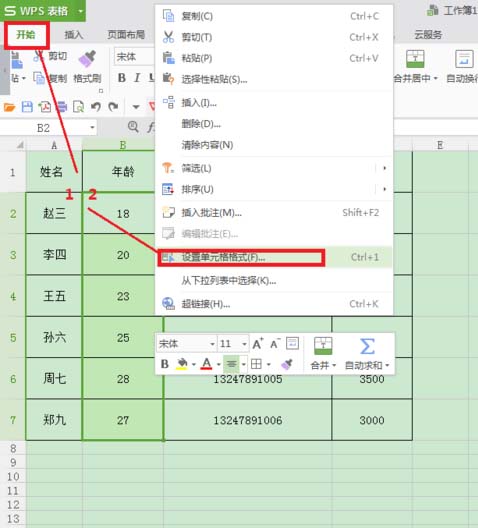
Task: Click the Merge and Center ribbon icon
Action: [x=415, y=59]
